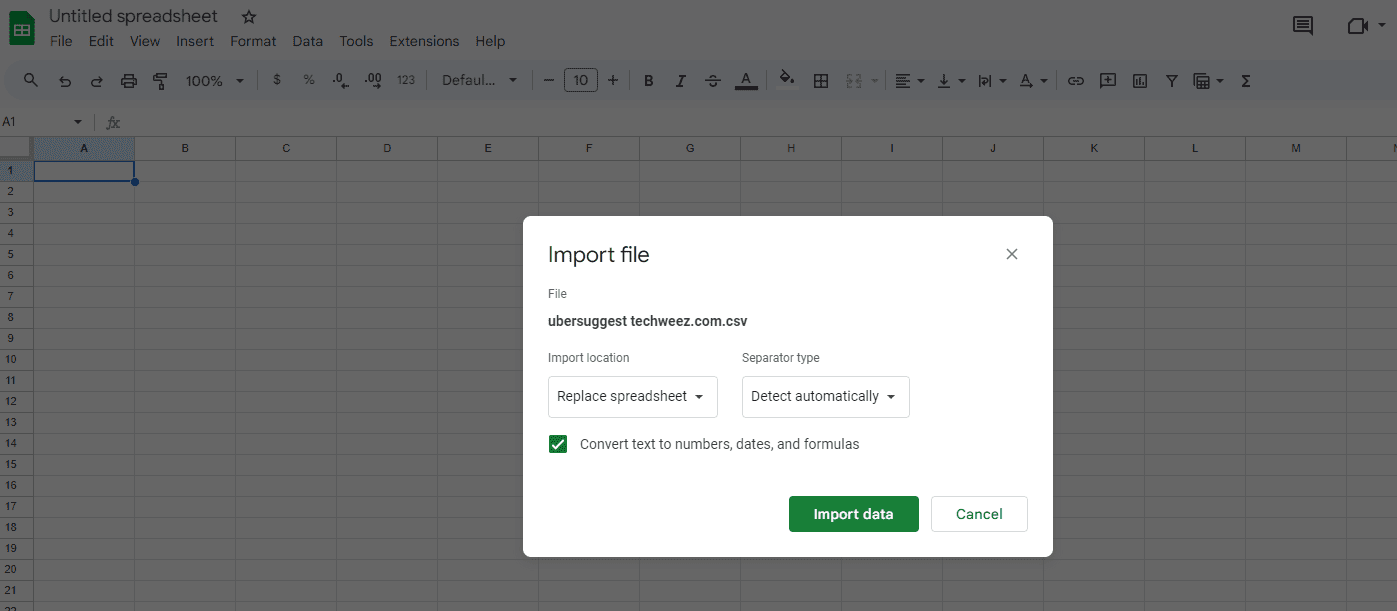Open the Tools menu
The image size is (1397, 611).
point(356,41)
